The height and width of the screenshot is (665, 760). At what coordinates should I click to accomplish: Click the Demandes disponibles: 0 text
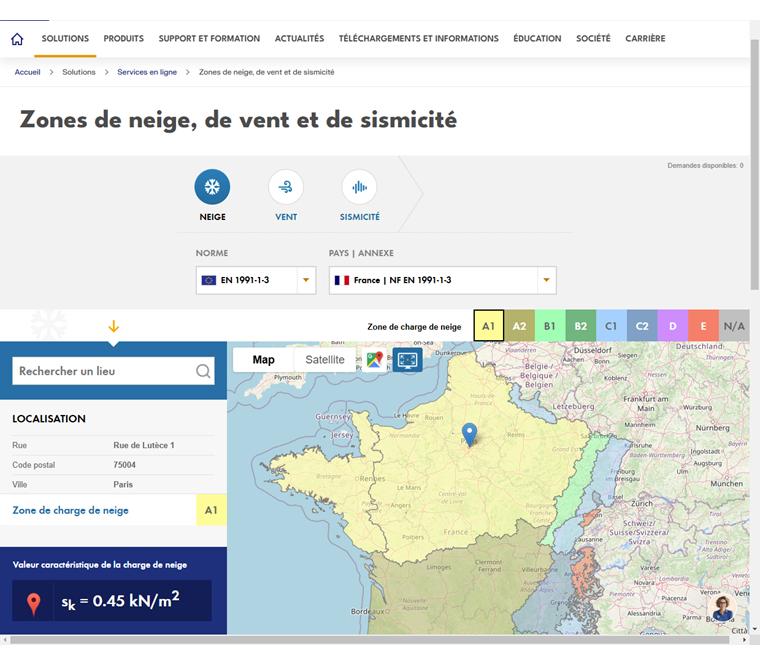click(x=705, y=166)
